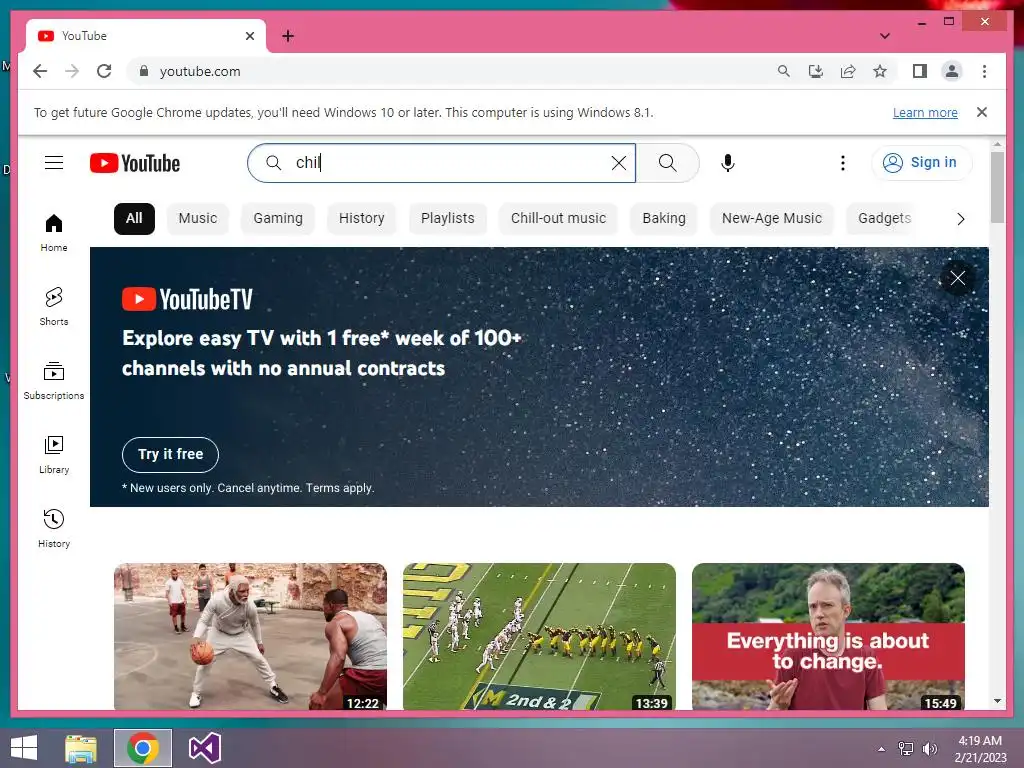The width and height of the screenshot is (1024, 768).
Task: Open Visual Studio from taskbar
Action: tap(204, 748)
